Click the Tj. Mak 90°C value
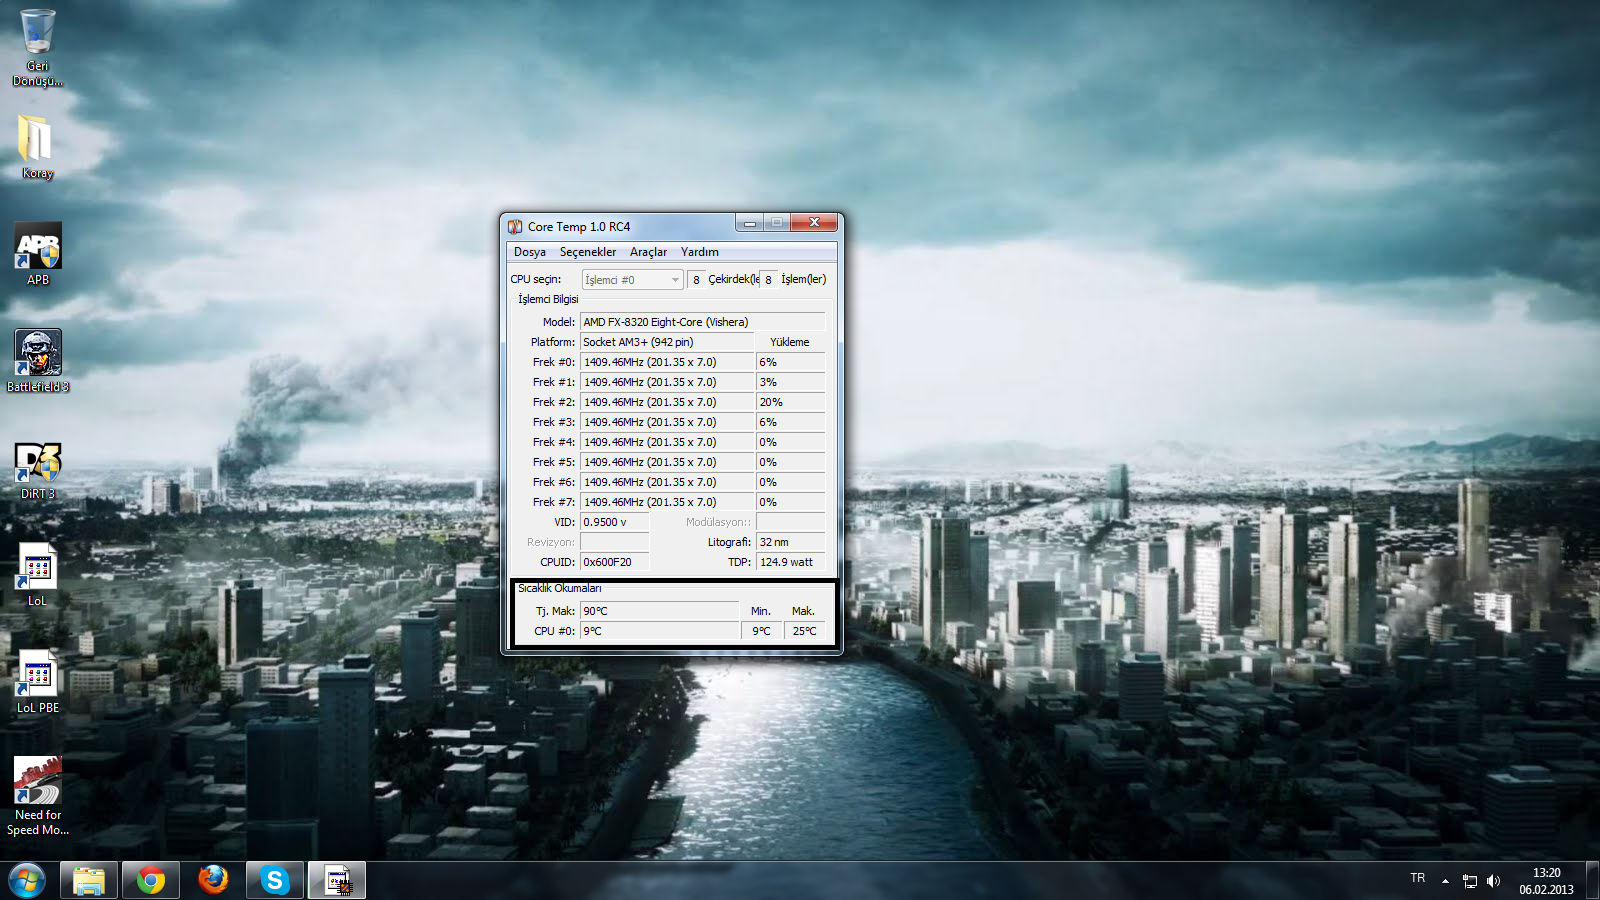Image resolution: width=1600 pixels, height=900 pixels. pos(659,611)
